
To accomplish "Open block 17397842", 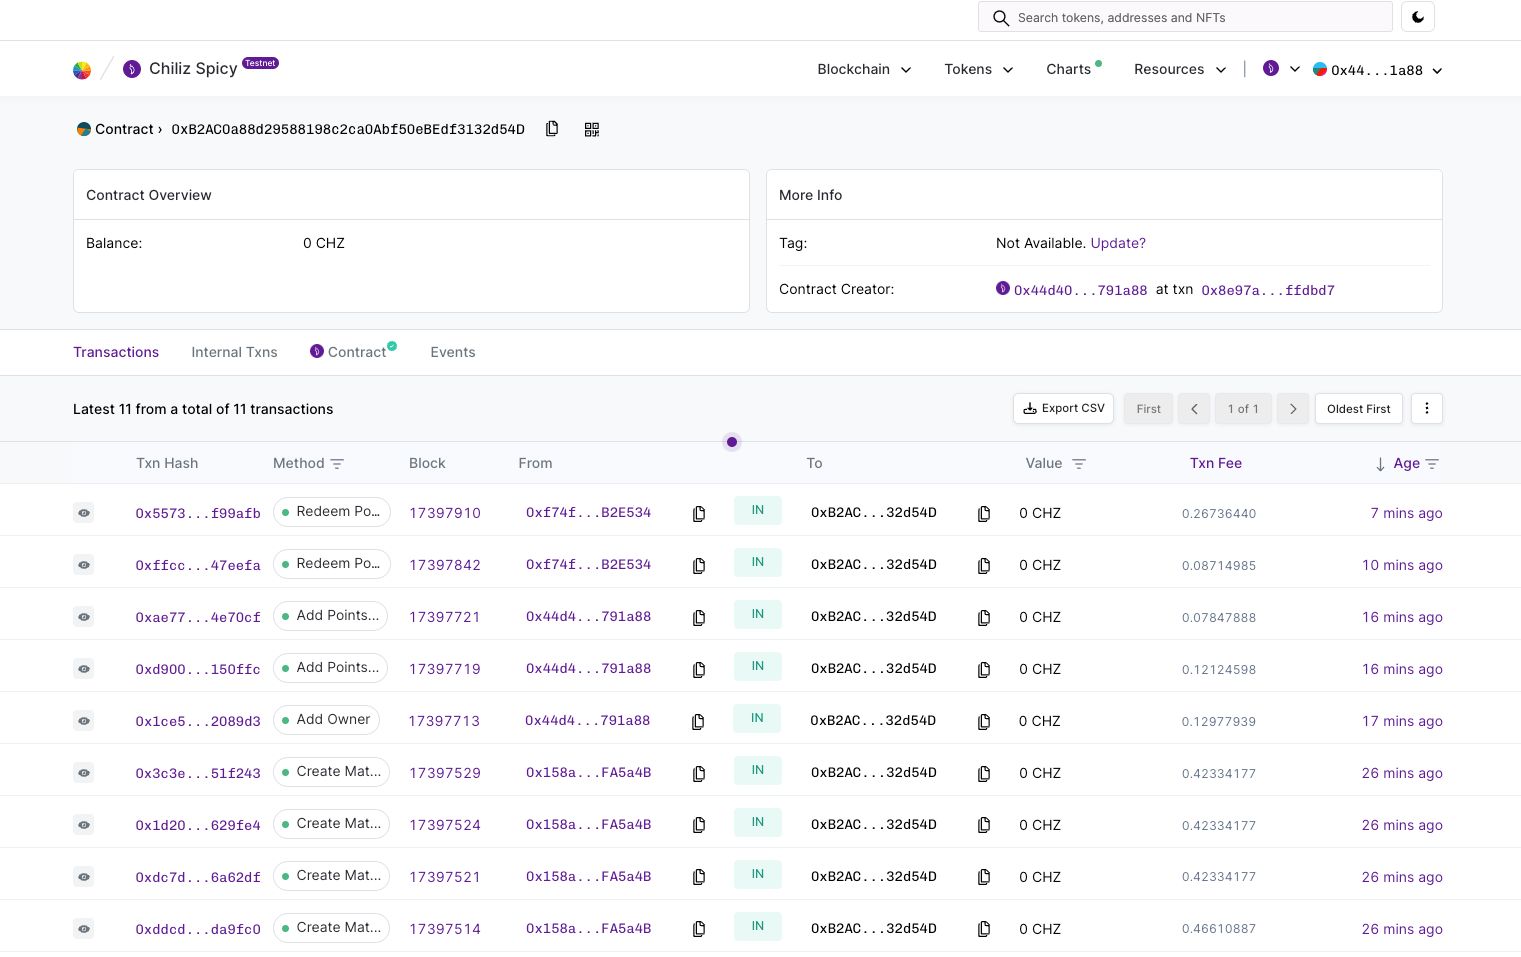I will (x=445, y=565).
